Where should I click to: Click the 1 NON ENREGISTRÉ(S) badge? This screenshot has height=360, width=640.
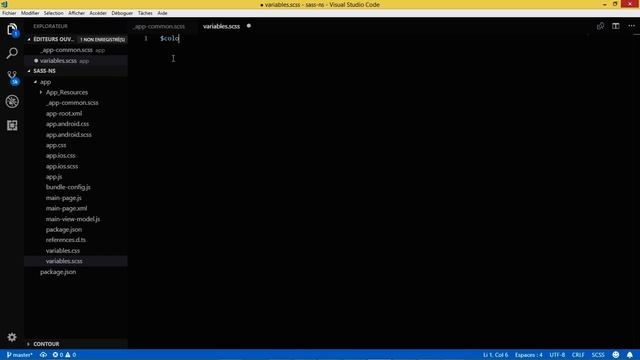[x=102, y=40]
